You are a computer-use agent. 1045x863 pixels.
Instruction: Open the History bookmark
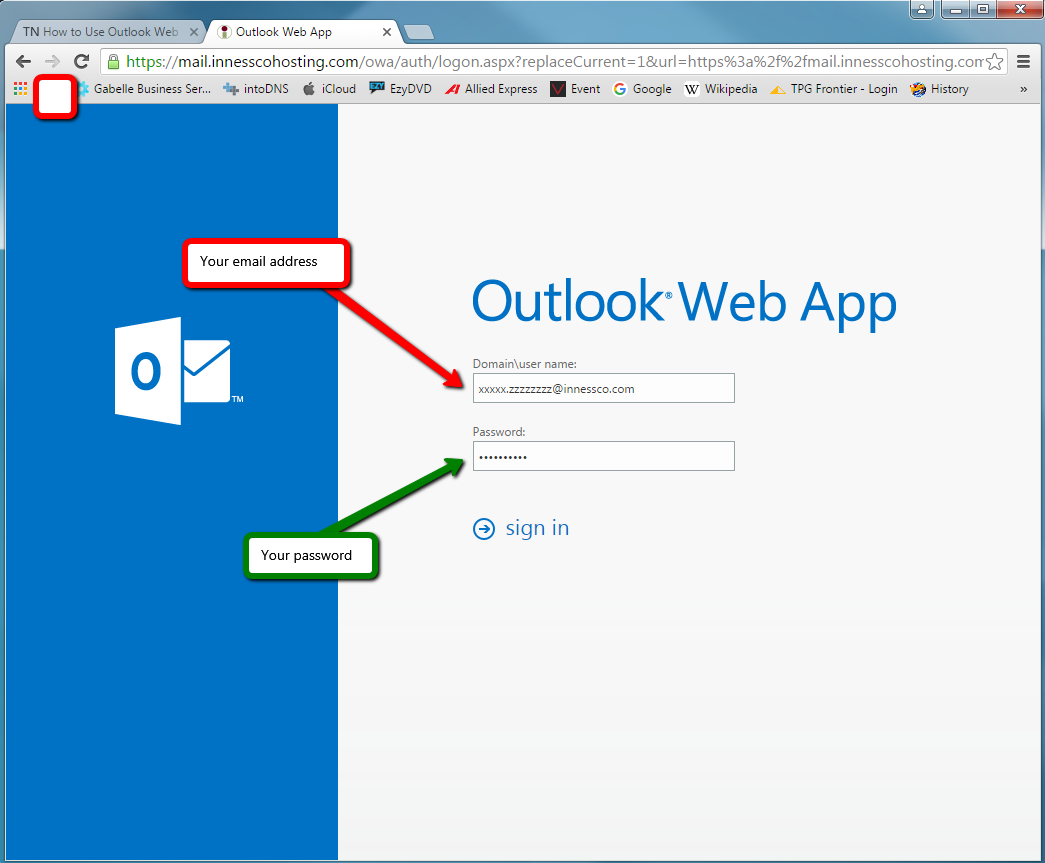(x=940, y=89)
